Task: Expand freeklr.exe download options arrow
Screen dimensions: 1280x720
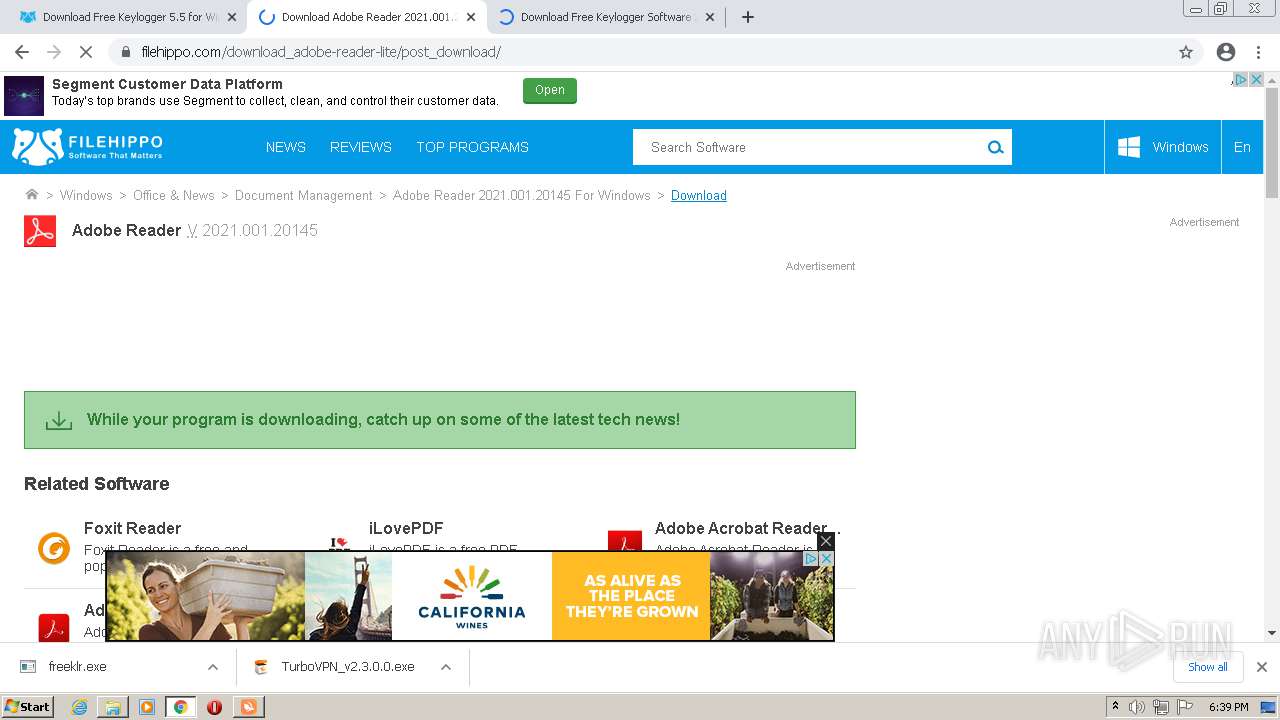Action: 213,667
